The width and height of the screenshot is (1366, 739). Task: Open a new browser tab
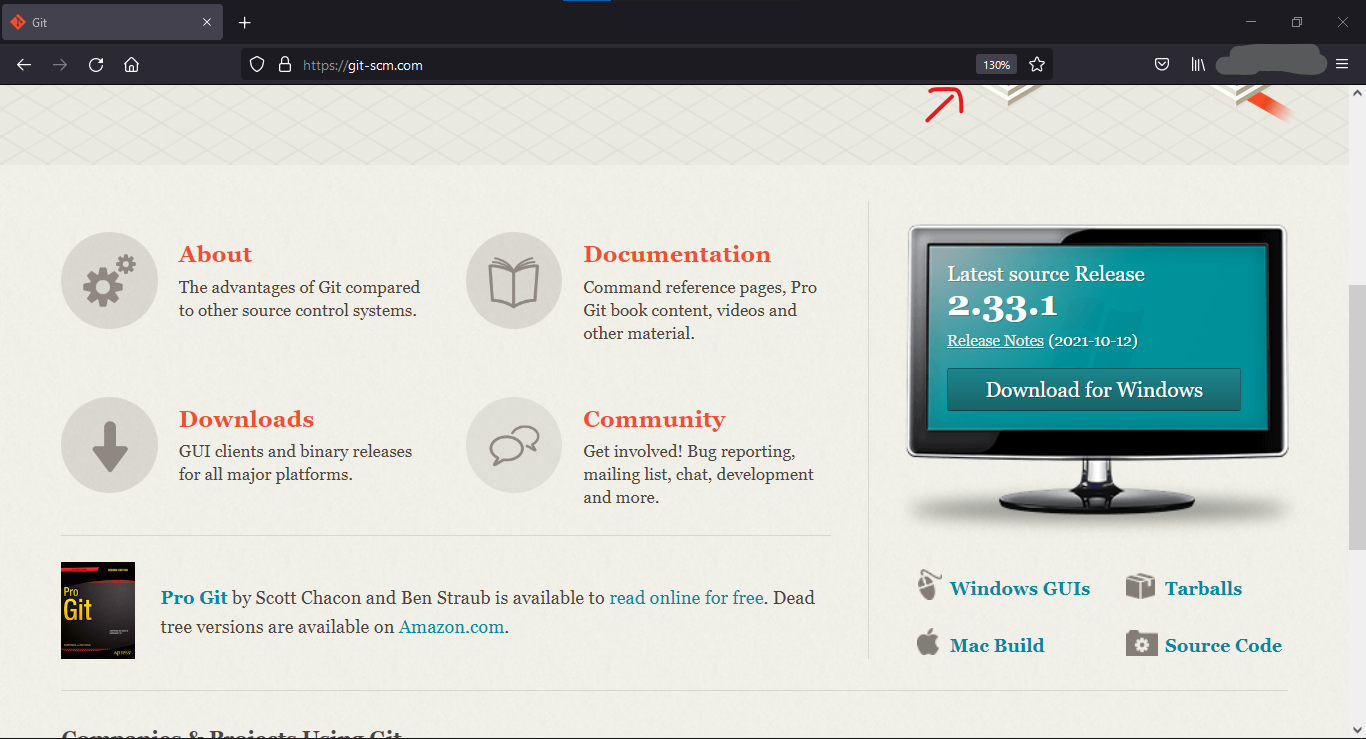pos(244,21)
